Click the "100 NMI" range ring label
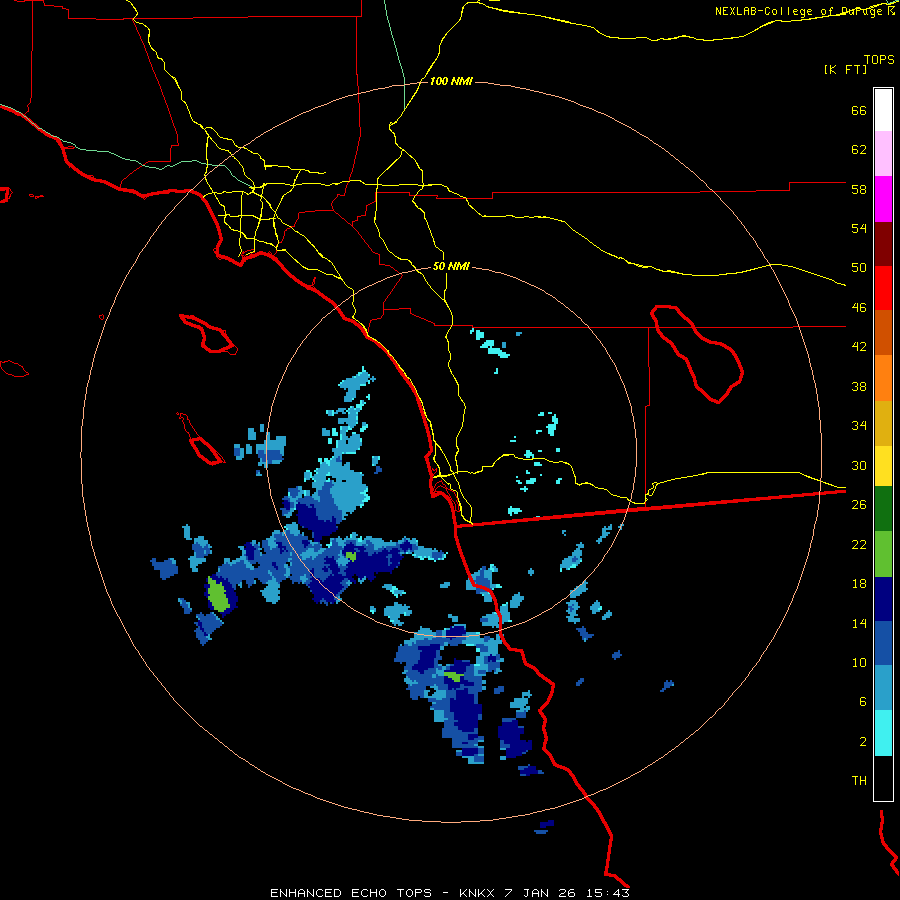The image size is (900, 900). pos(451,82)
